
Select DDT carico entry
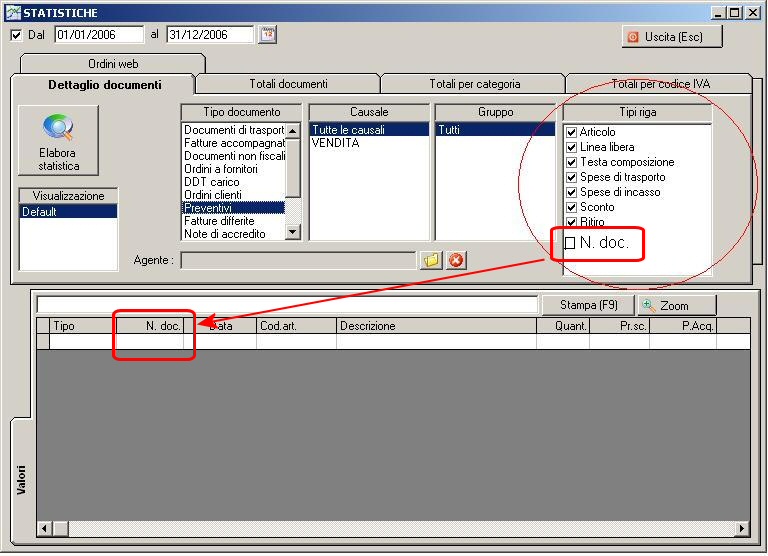click(234, 182)
